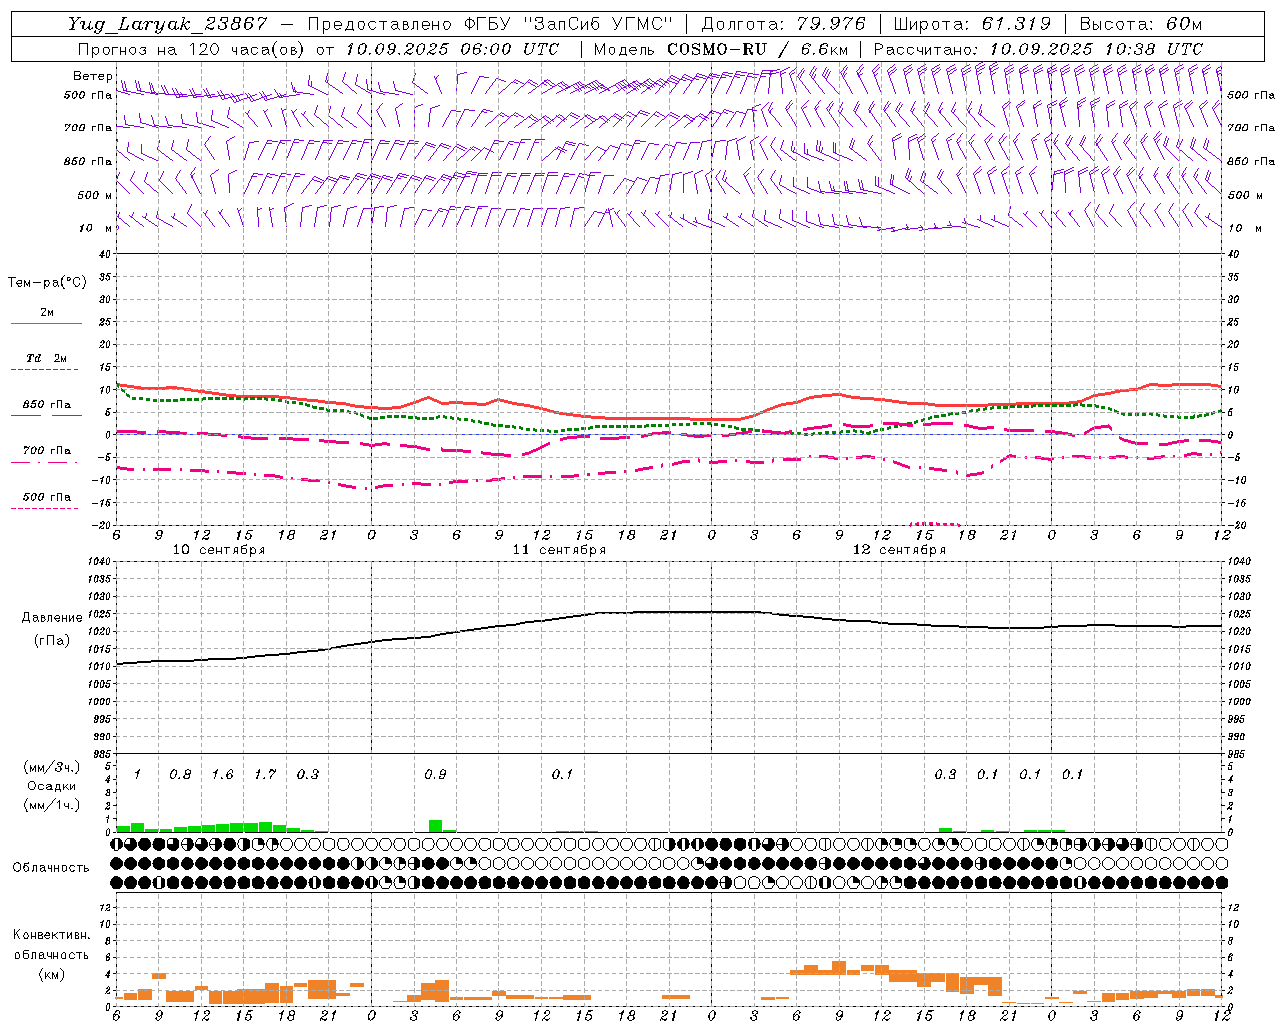Click the provider text ФГБУ "ЗапСиб УГМС"
Image resolution: width=1280 pixels, height=1024 pixels.
coord(570,25)
